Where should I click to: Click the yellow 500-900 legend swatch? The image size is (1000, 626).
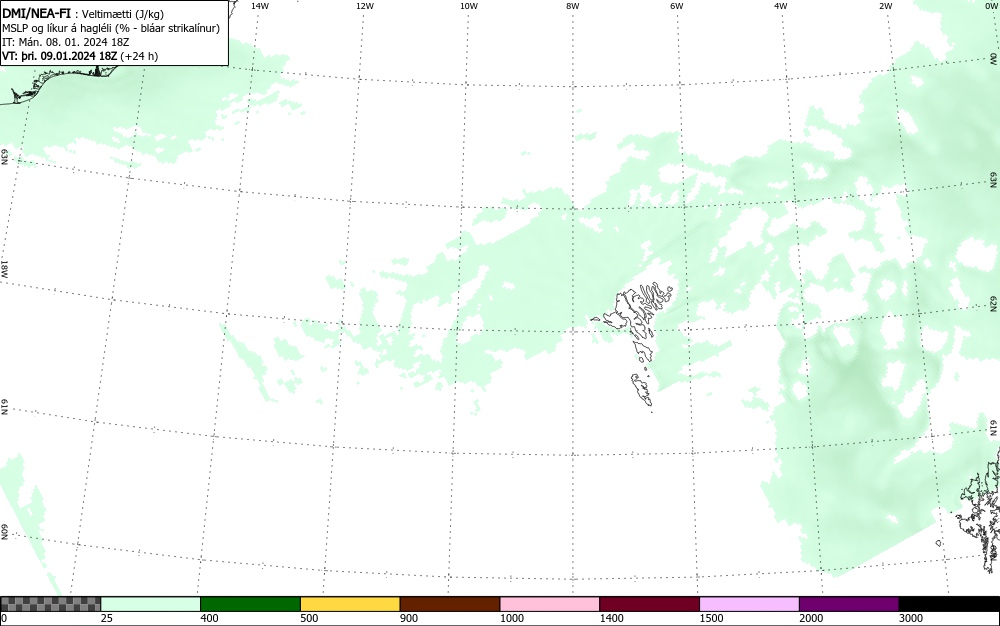(350, 604)
